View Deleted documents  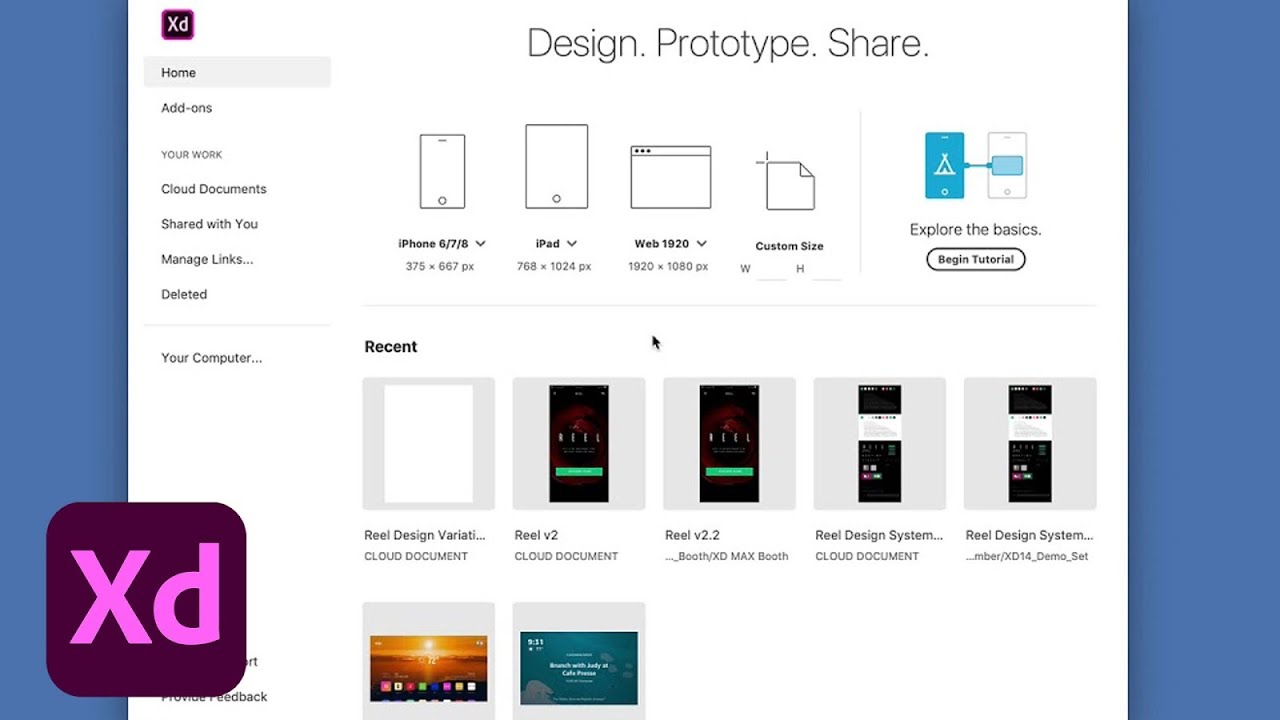tap(184, 294)
